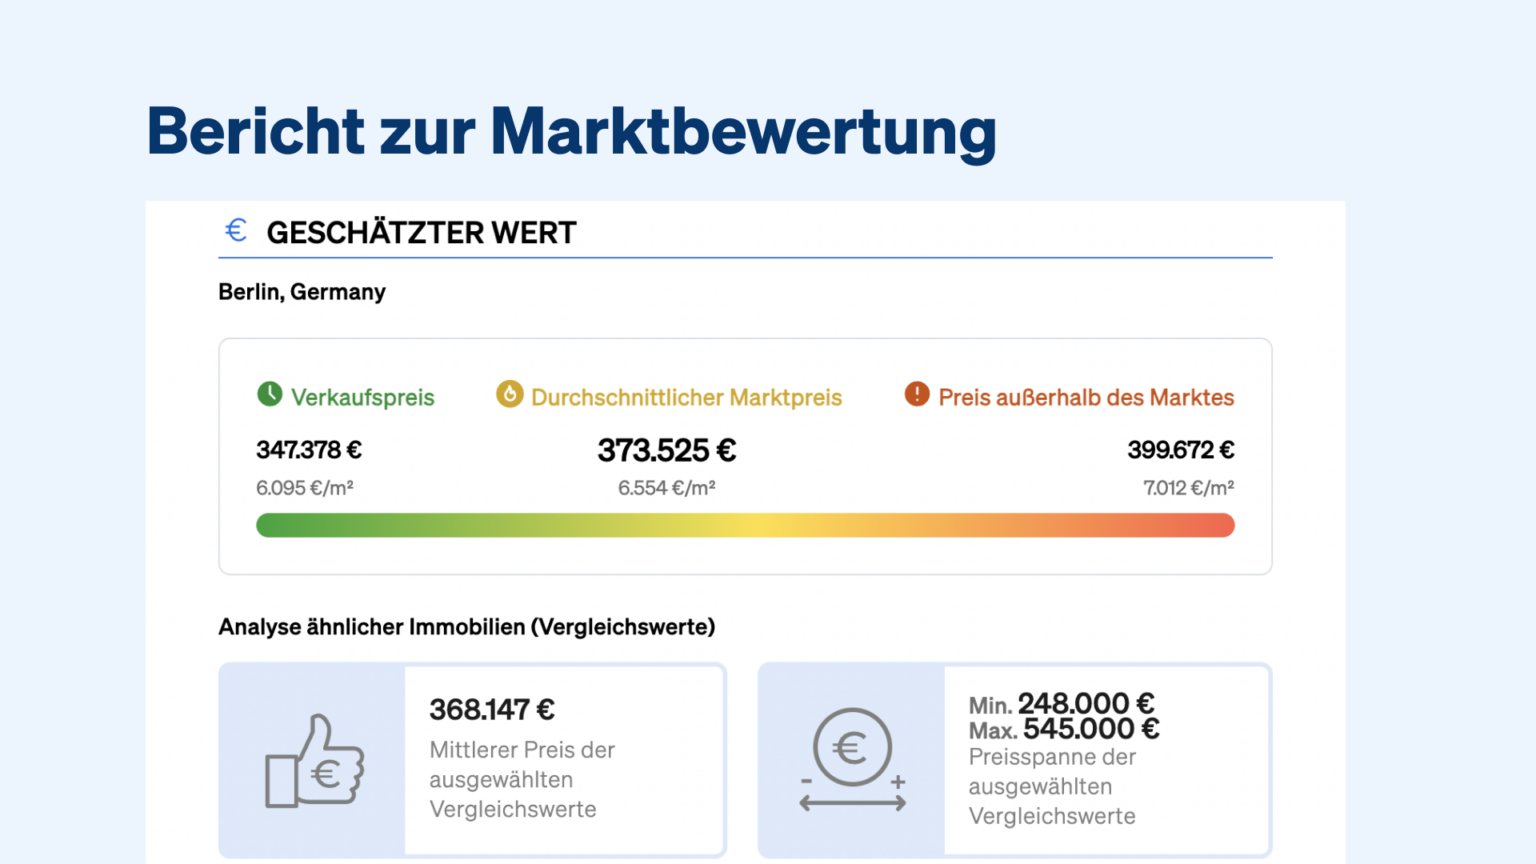Click the red exclamation icon by Preis außerhalb

917,394
